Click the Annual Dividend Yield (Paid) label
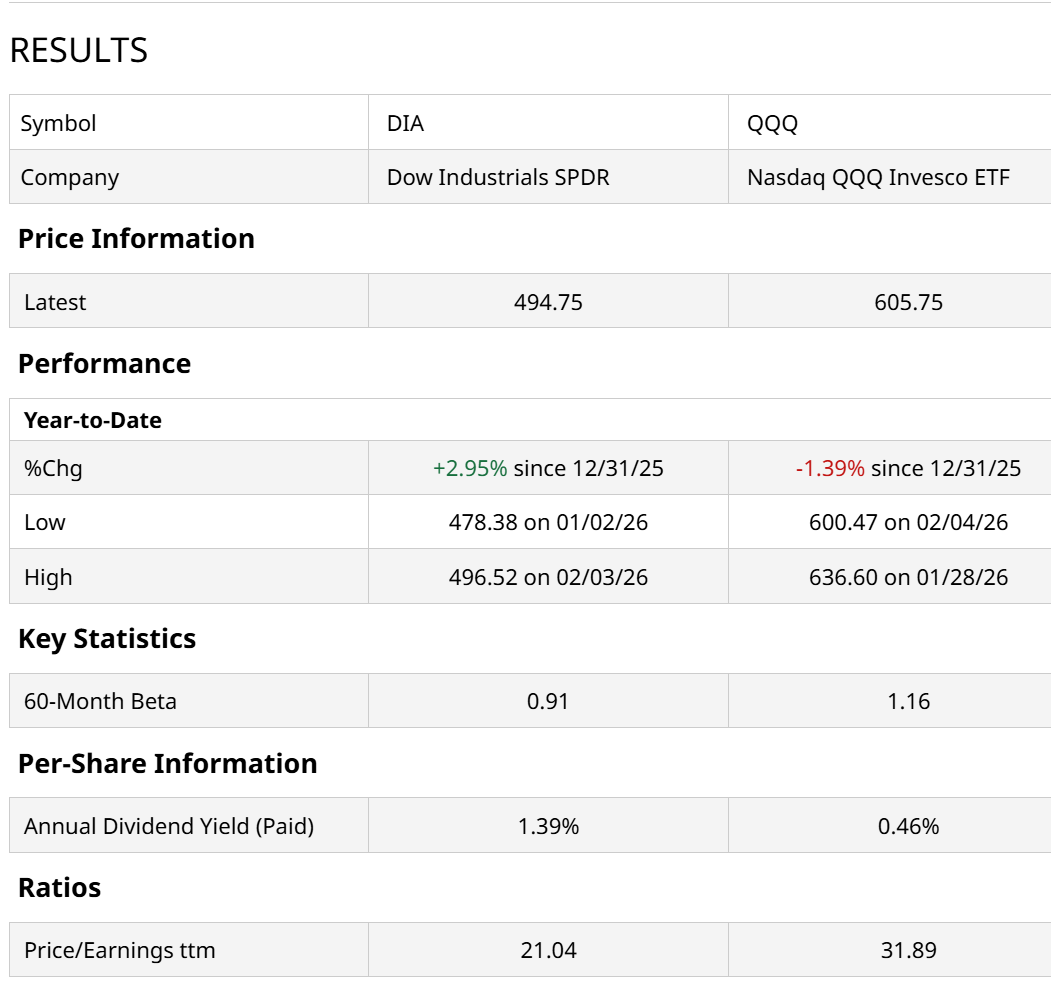Viewport: 1051px width, 994px height. tap(169, 826)
